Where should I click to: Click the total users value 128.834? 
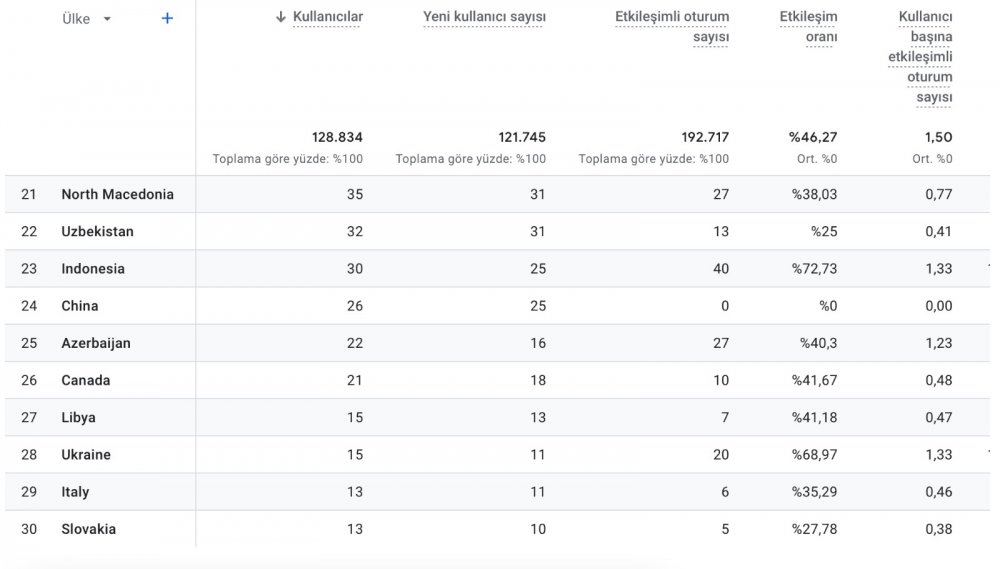click(x=337, y=137)
